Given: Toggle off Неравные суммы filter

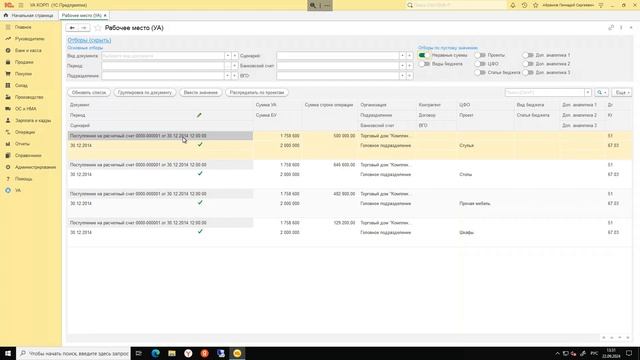Looking at the screenshot, I should tap(424, 55).
